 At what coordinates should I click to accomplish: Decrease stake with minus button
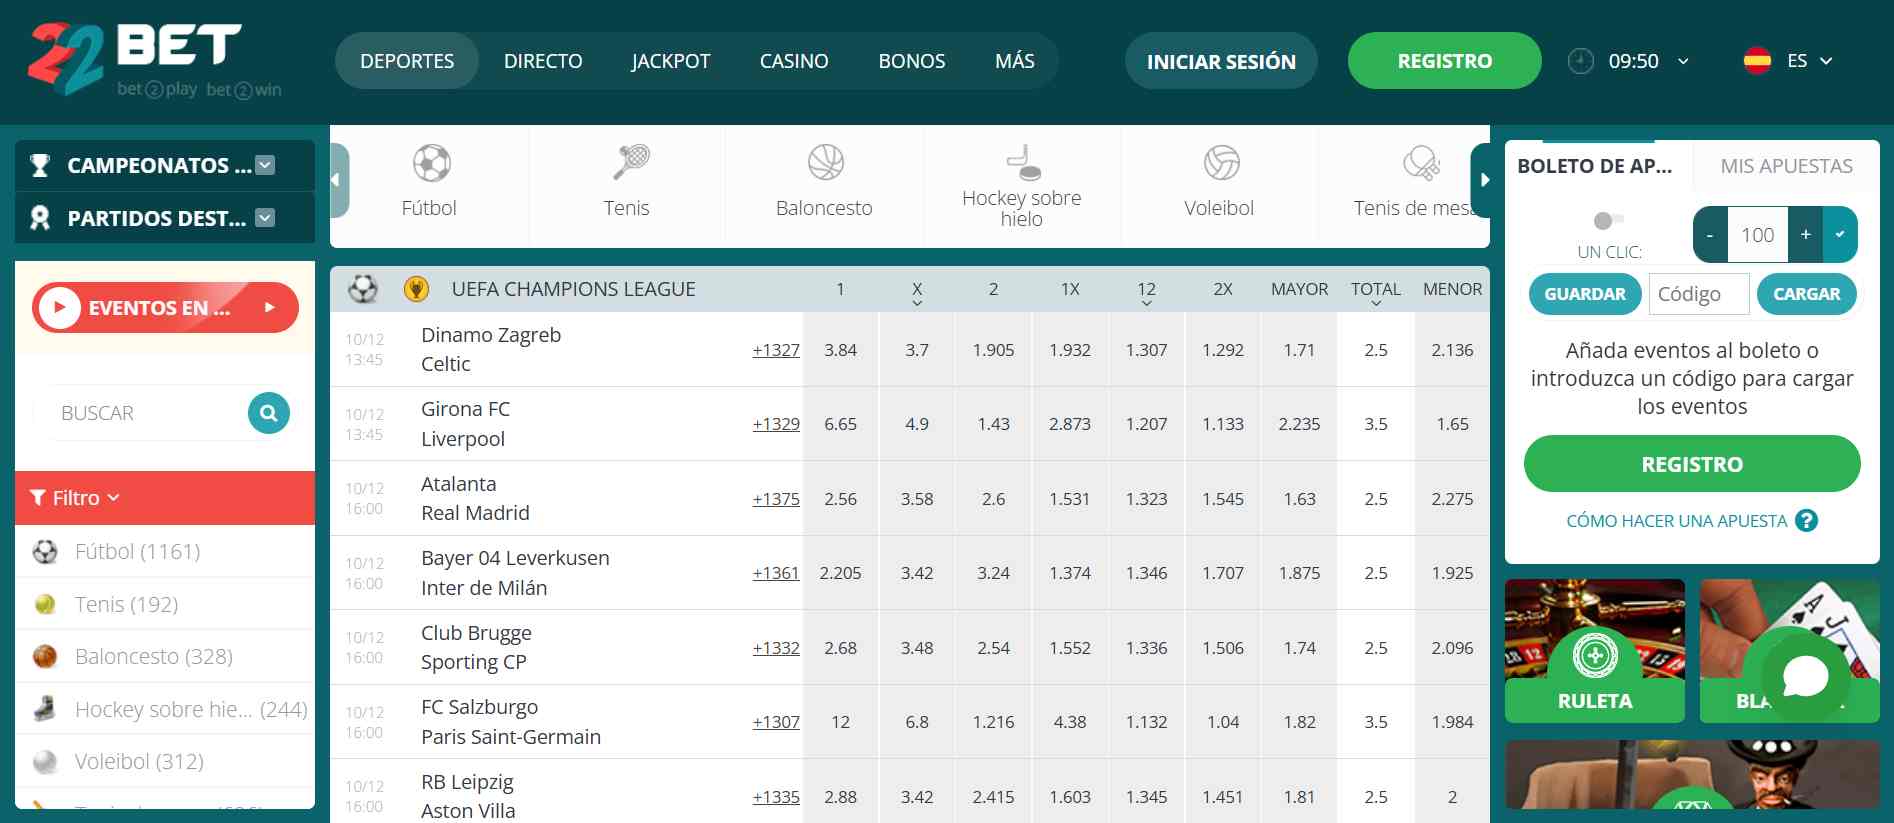1710,235
